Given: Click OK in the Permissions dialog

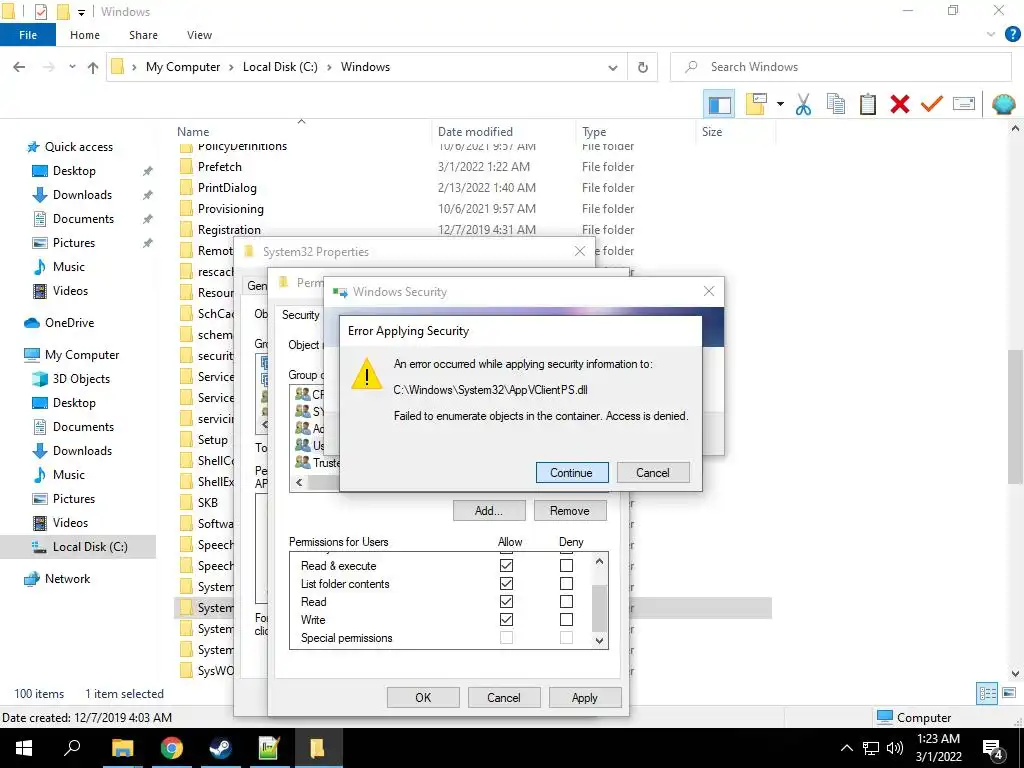Looking at the screenshot, I should pos(423,697).
